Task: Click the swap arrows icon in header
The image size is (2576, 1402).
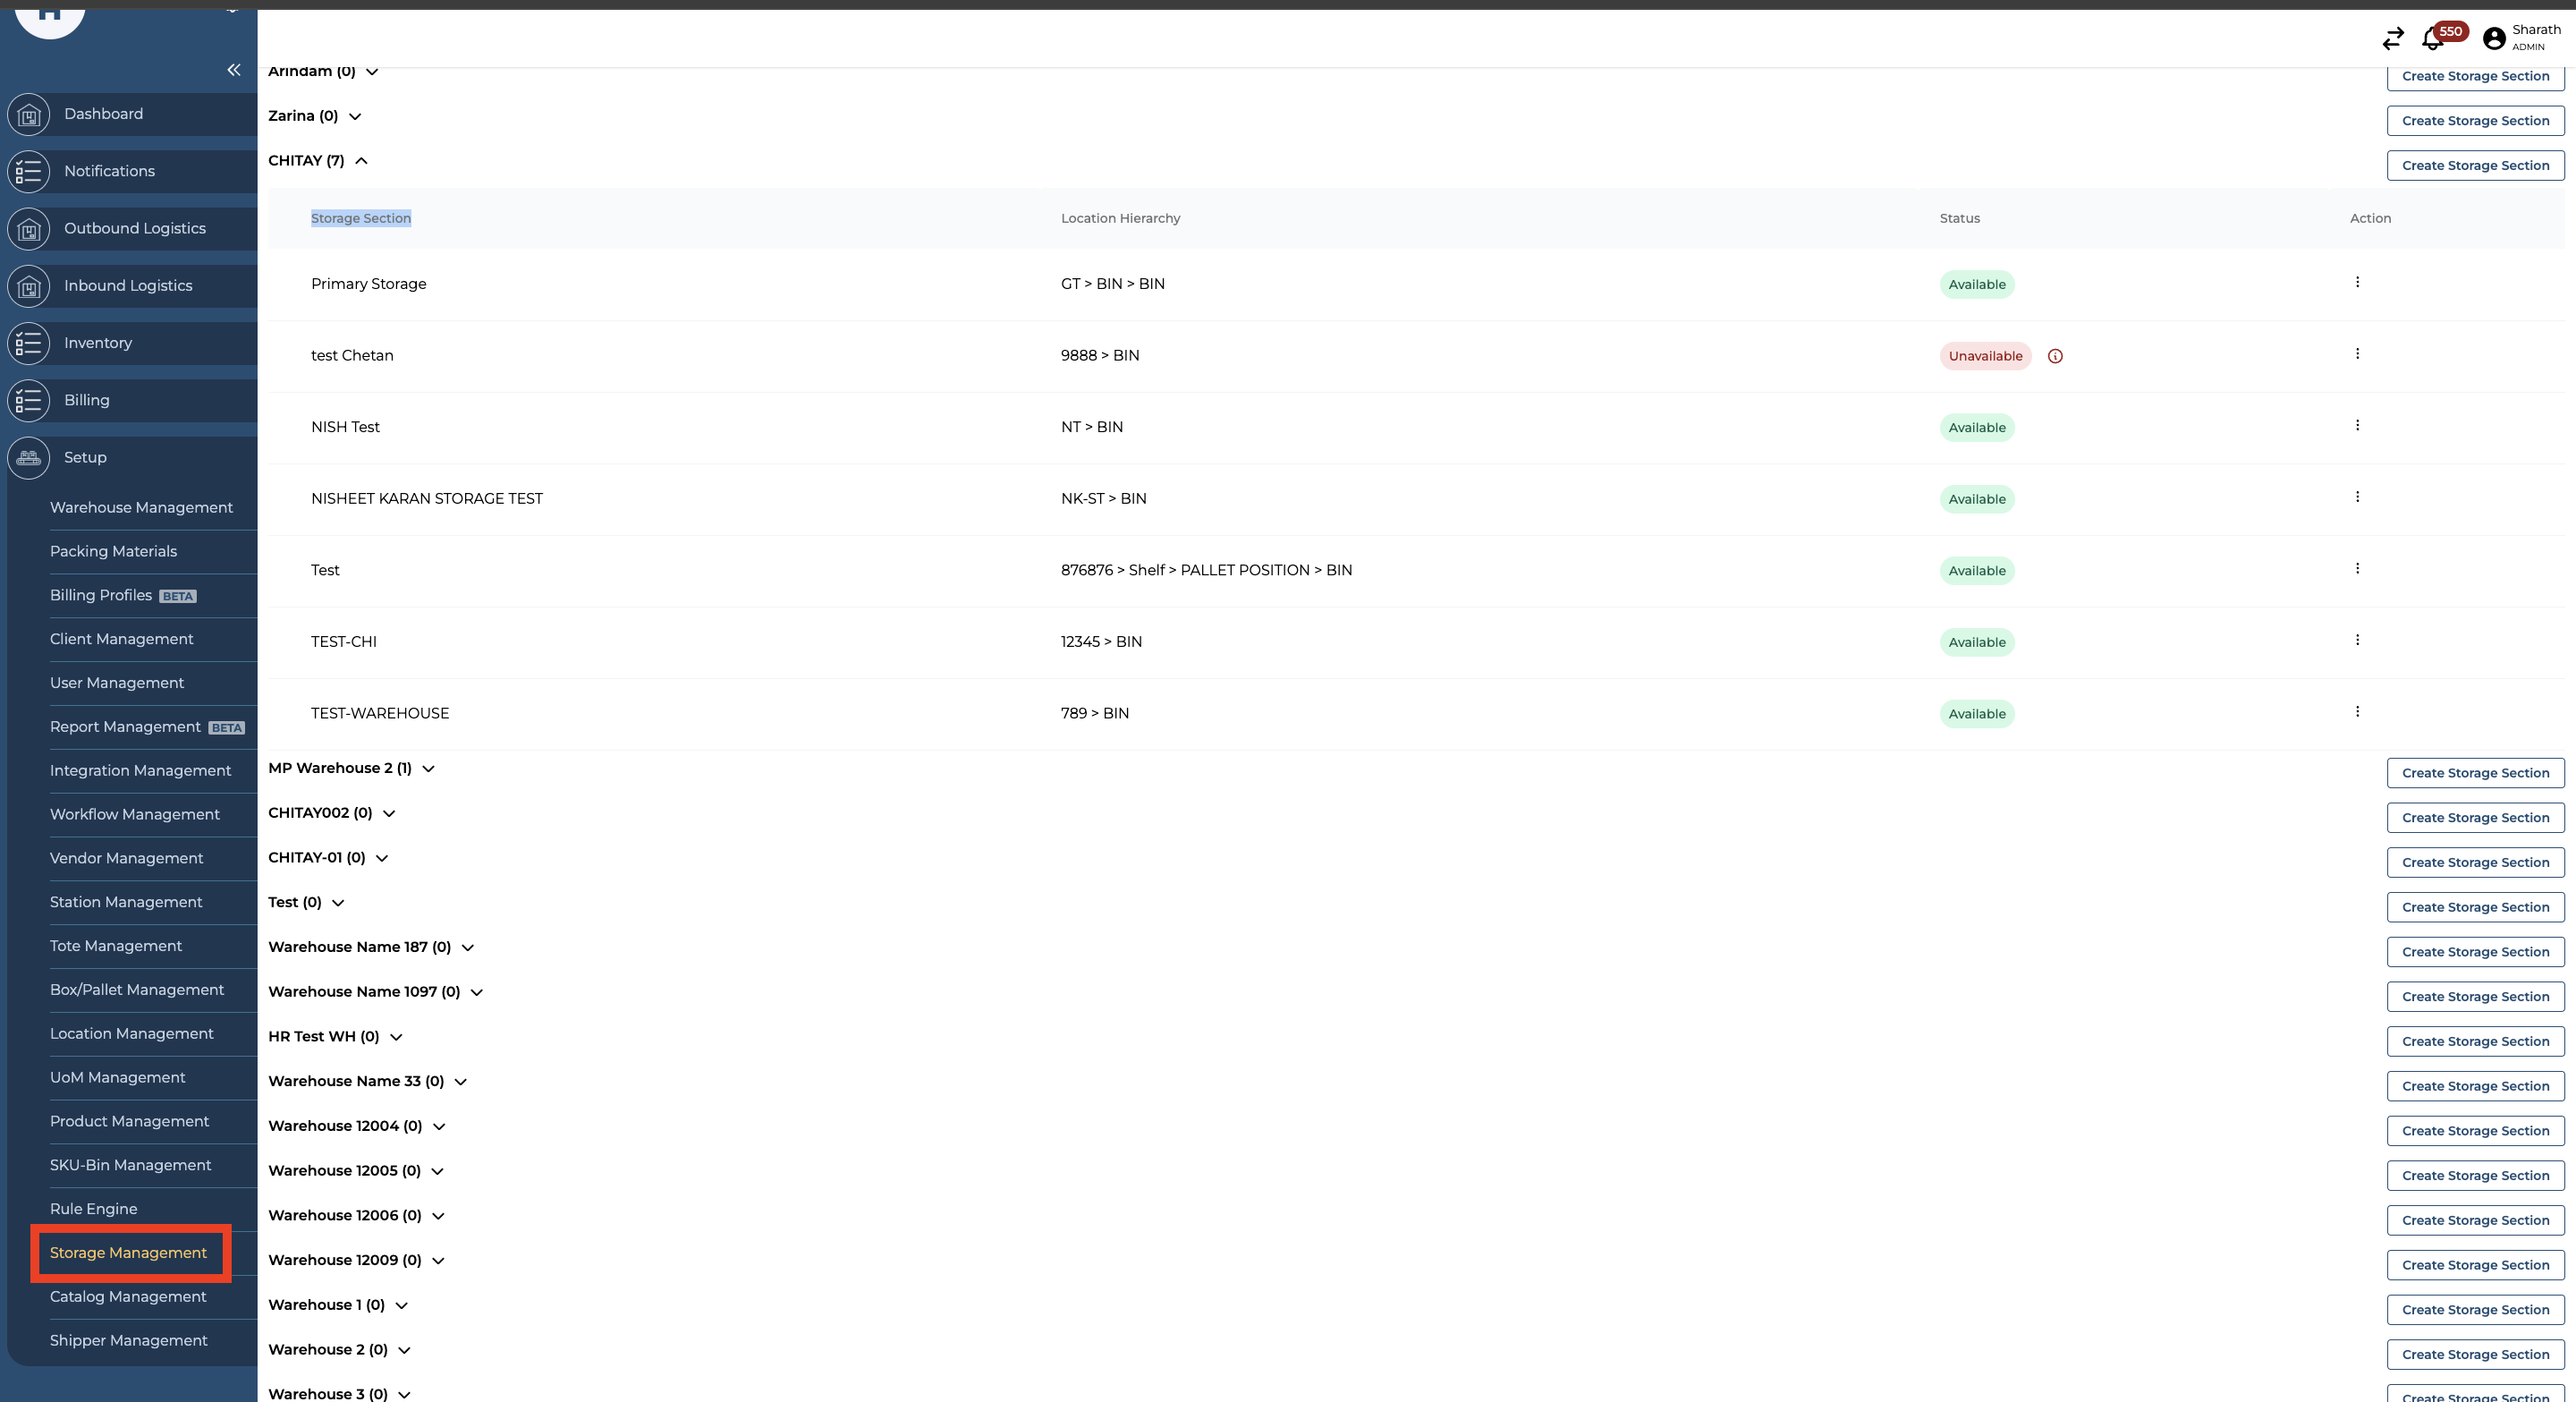Action: [x=2392, y=39]
